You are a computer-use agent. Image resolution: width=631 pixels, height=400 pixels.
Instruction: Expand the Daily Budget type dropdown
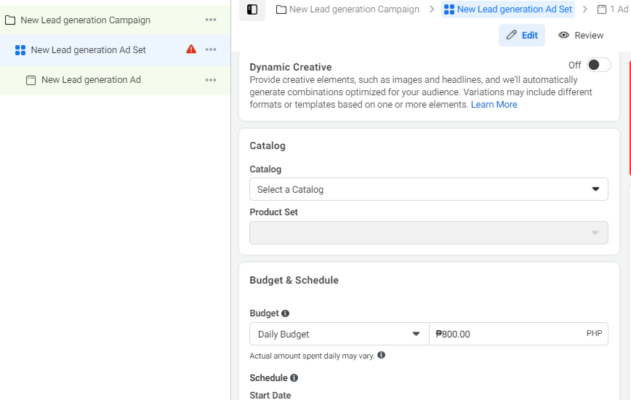click(338, 334)
